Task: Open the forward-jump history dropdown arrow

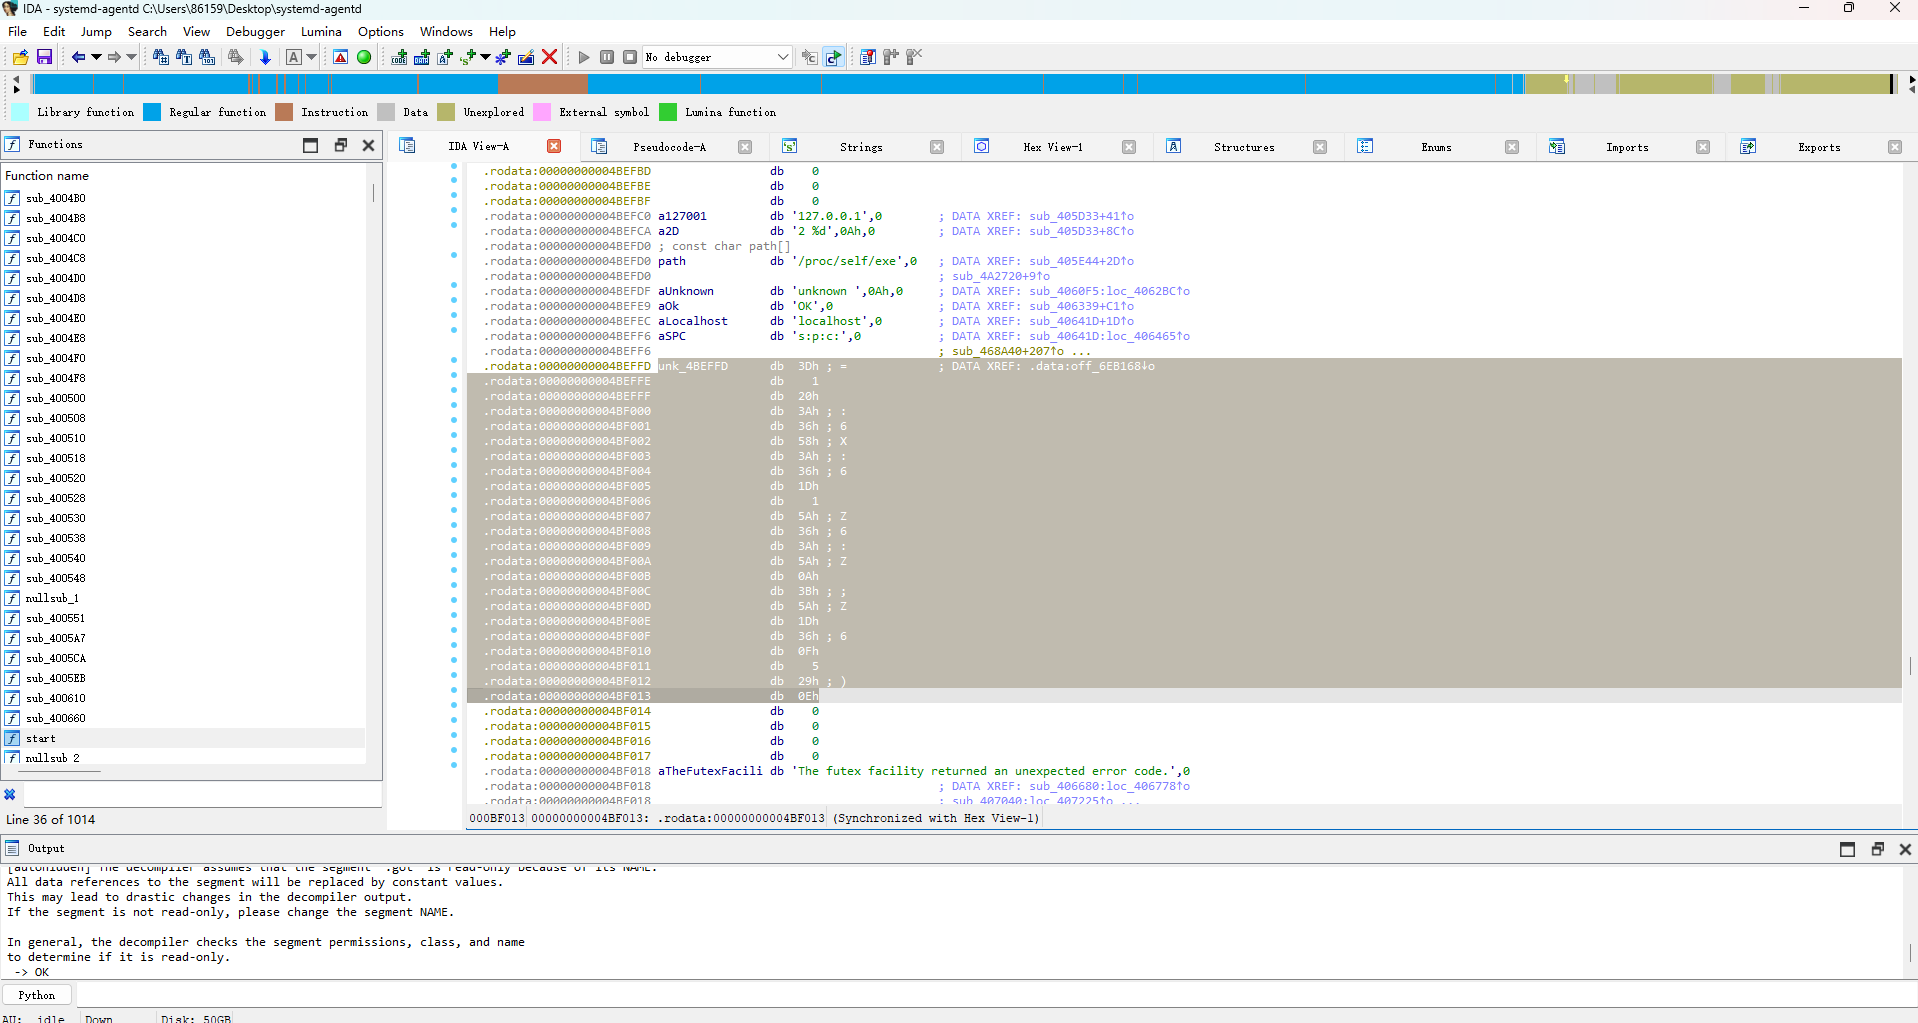Action: click(131, 57)
